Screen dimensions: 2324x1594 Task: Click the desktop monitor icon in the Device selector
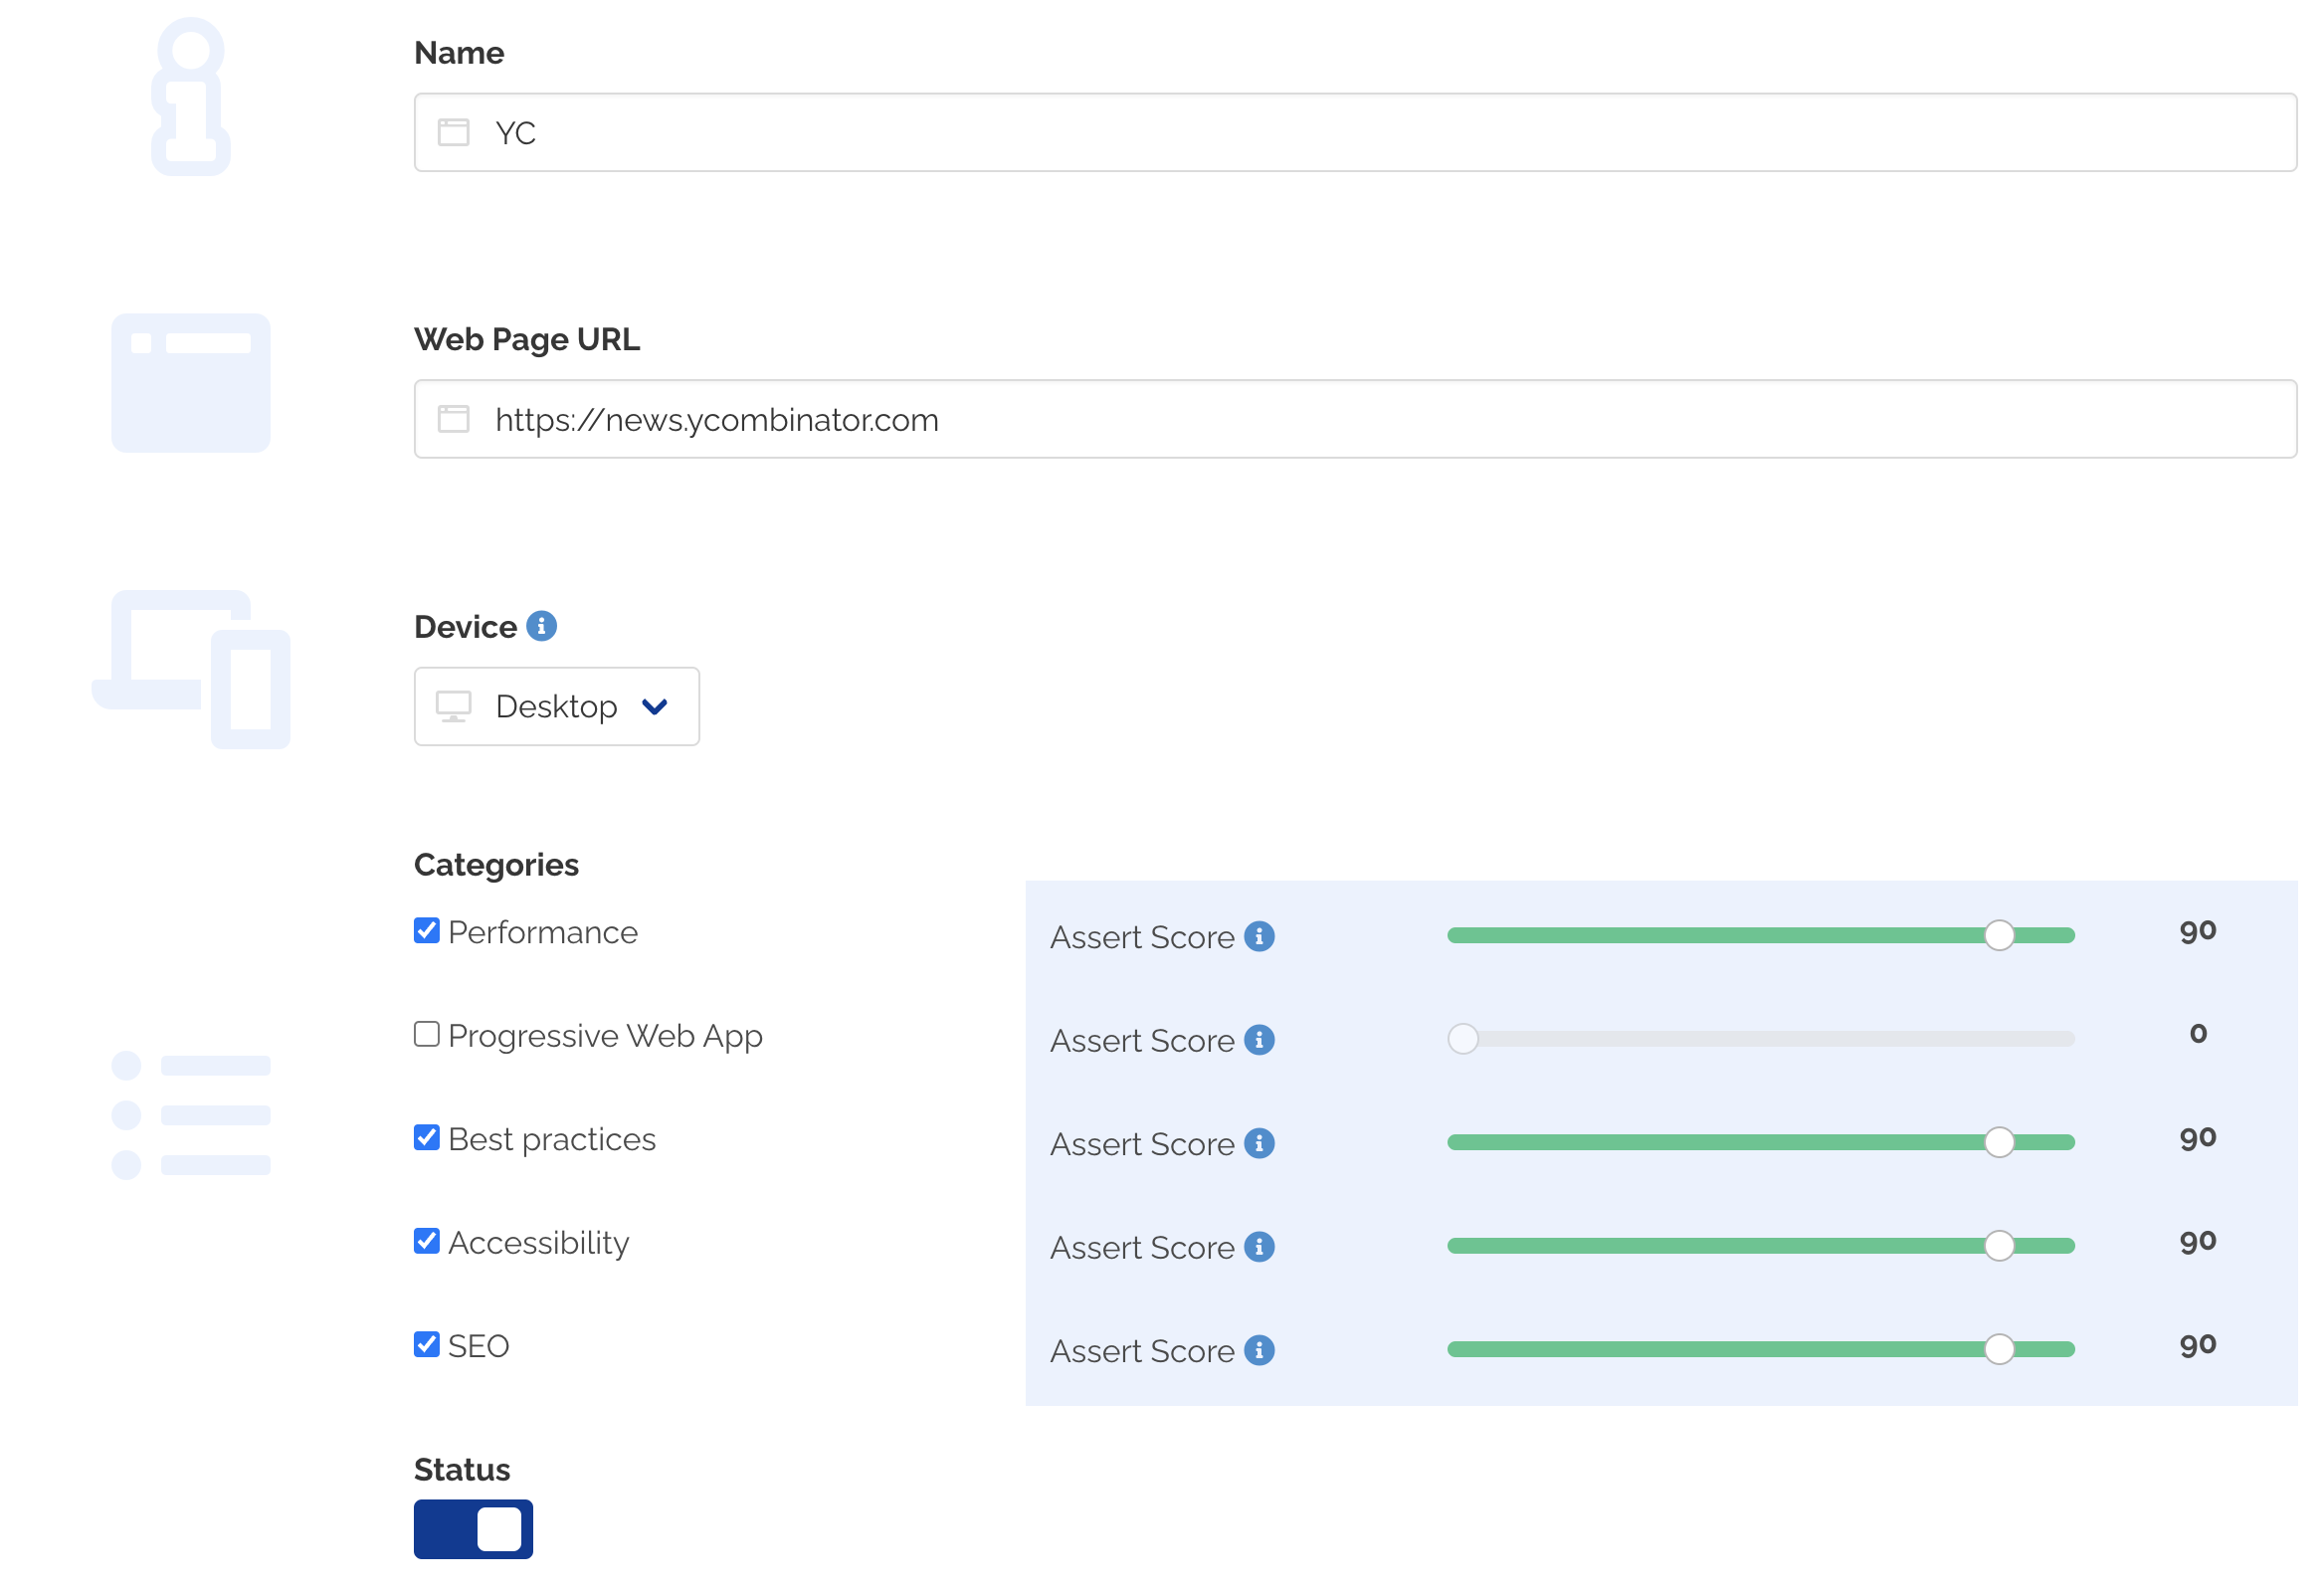456,706
